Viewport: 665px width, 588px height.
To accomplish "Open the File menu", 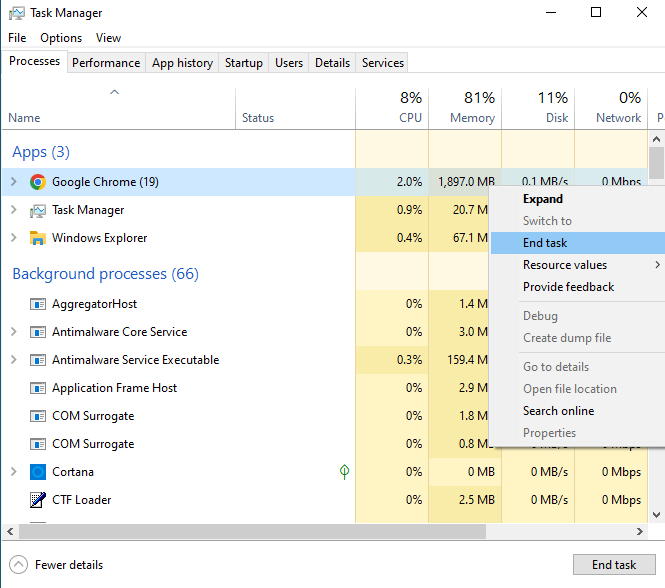I will [x=17, y=38].
